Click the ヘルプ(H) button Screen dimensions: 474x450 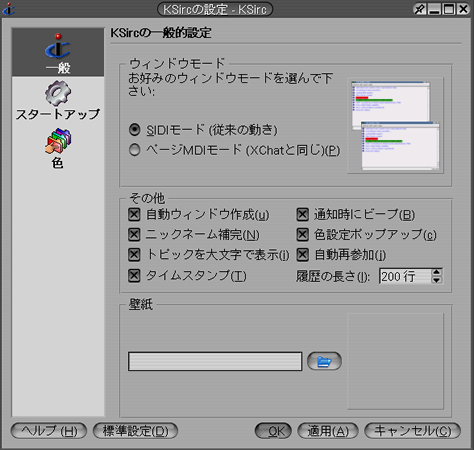pos(49,431)
